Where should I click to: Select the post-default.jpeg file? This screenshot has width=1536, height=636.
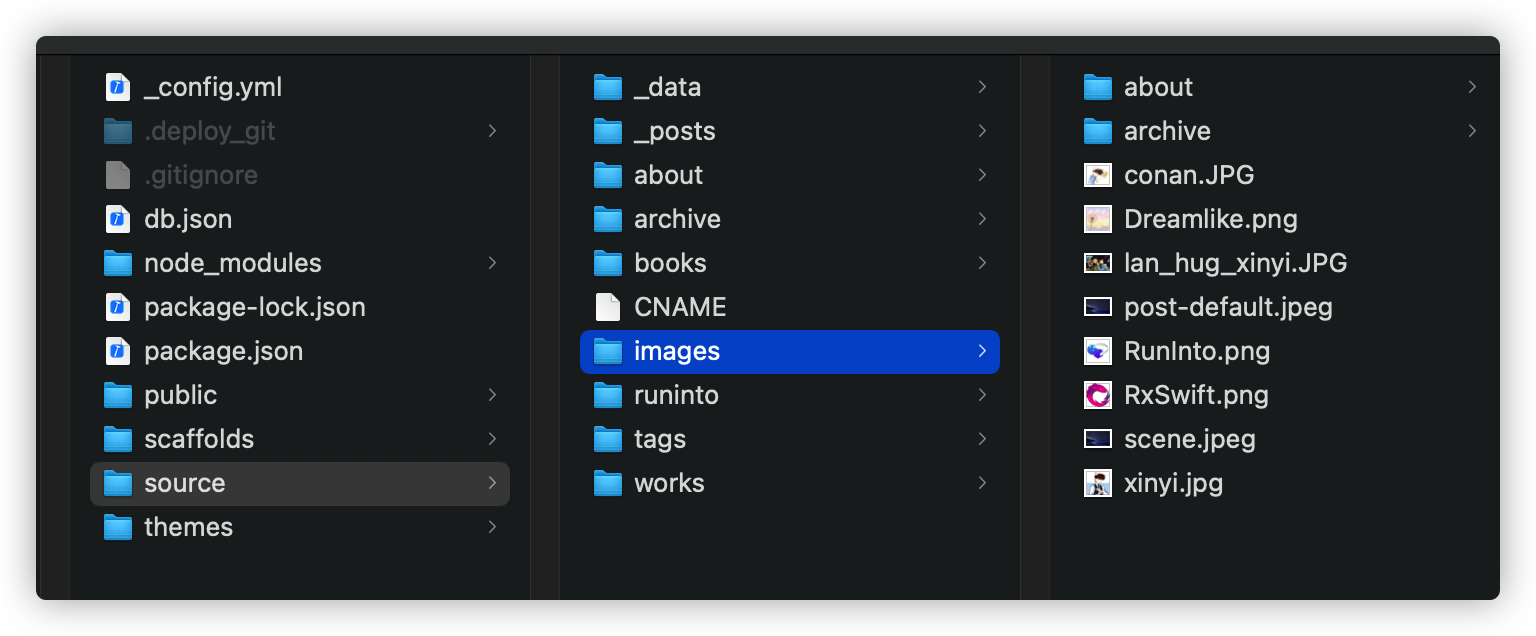(1280, 307)
